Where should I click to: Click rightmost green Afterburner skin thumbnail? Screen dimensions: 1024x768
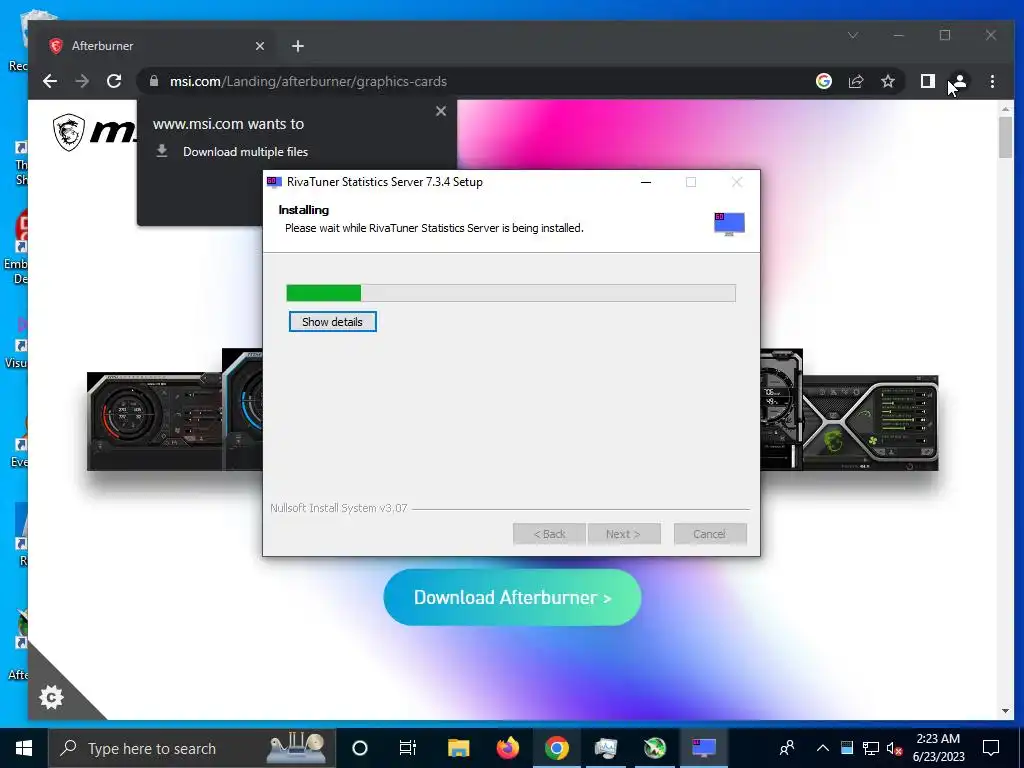870,423
